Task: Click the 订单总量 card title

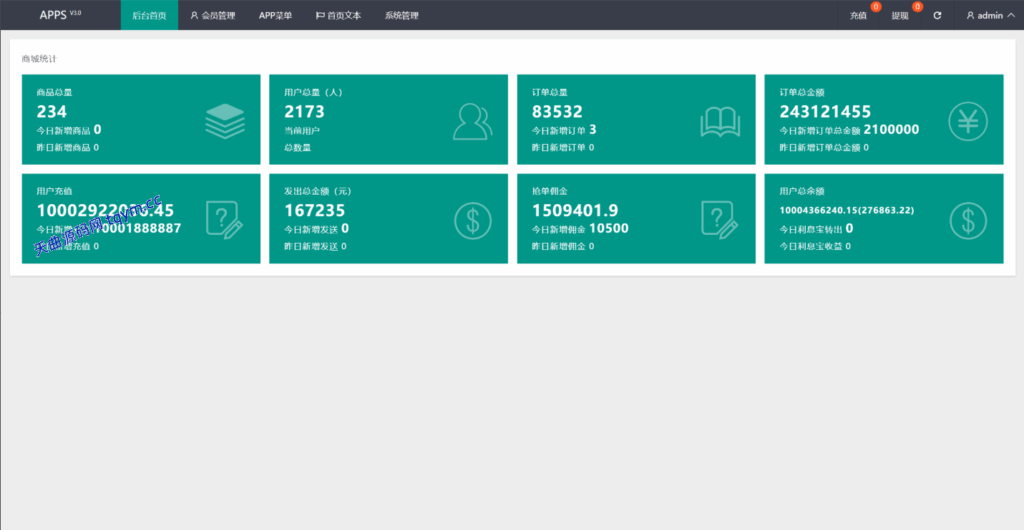Action: [x=550, y=93]
